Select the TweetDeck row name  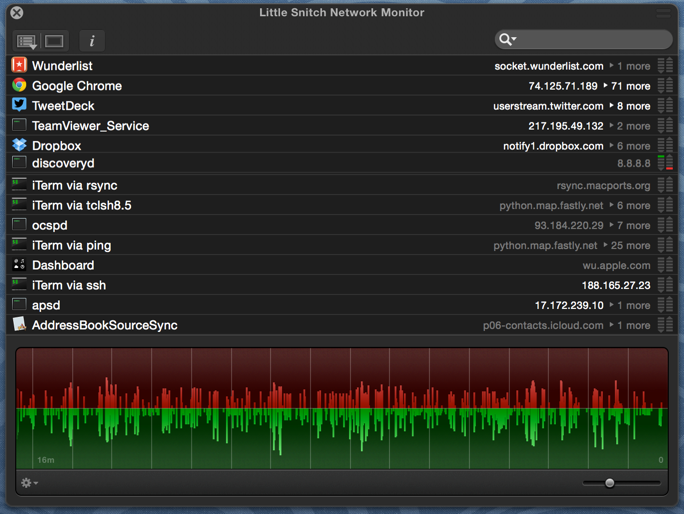click(63, 106)
